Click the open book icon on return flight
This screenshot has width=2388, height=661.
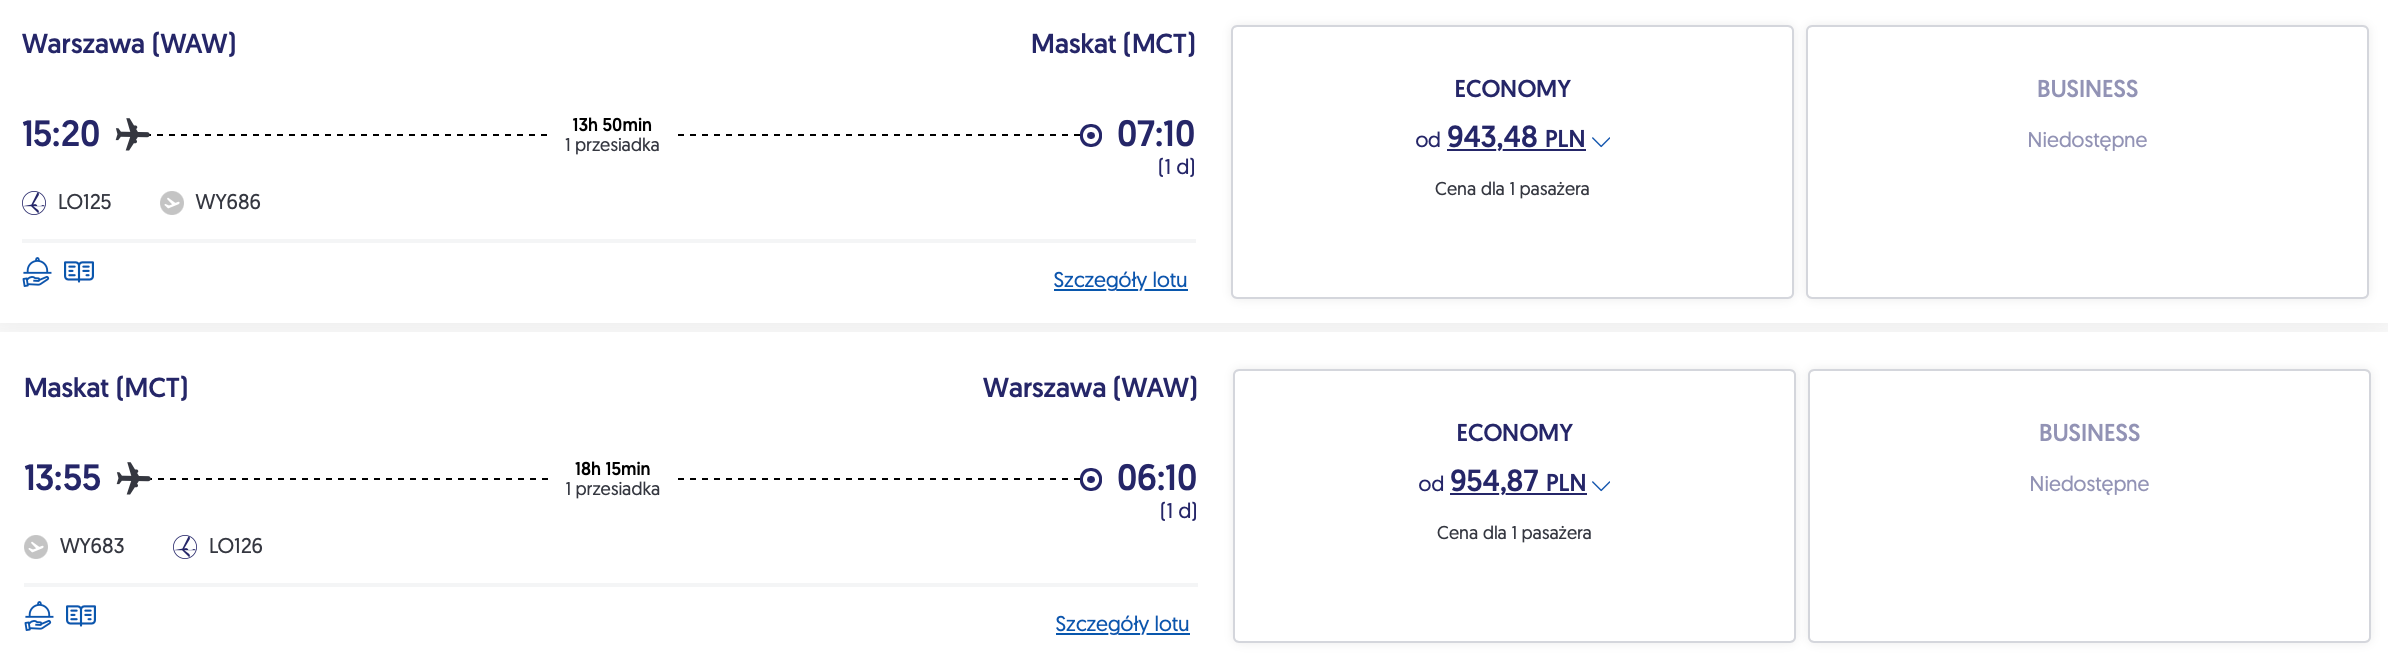pos(81,616)
